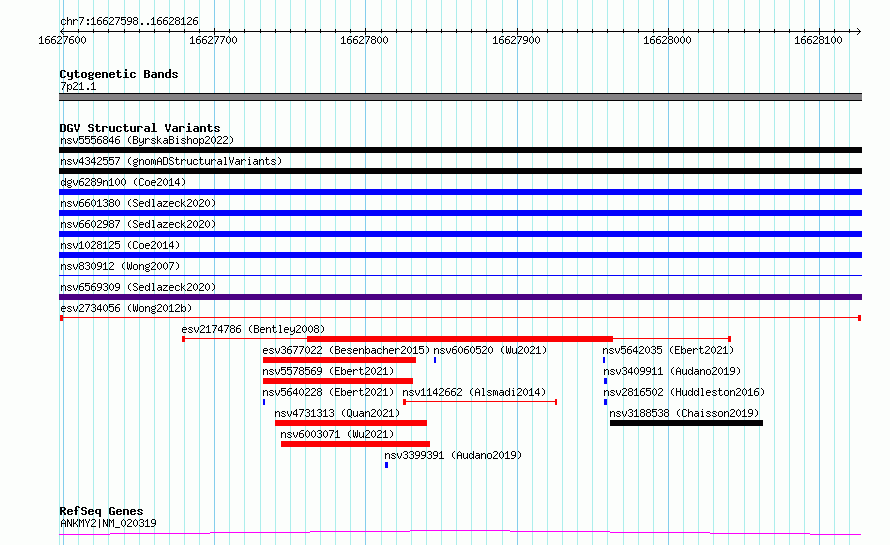Click the thin red line under nsv1142662

click(x=480, y=402)
